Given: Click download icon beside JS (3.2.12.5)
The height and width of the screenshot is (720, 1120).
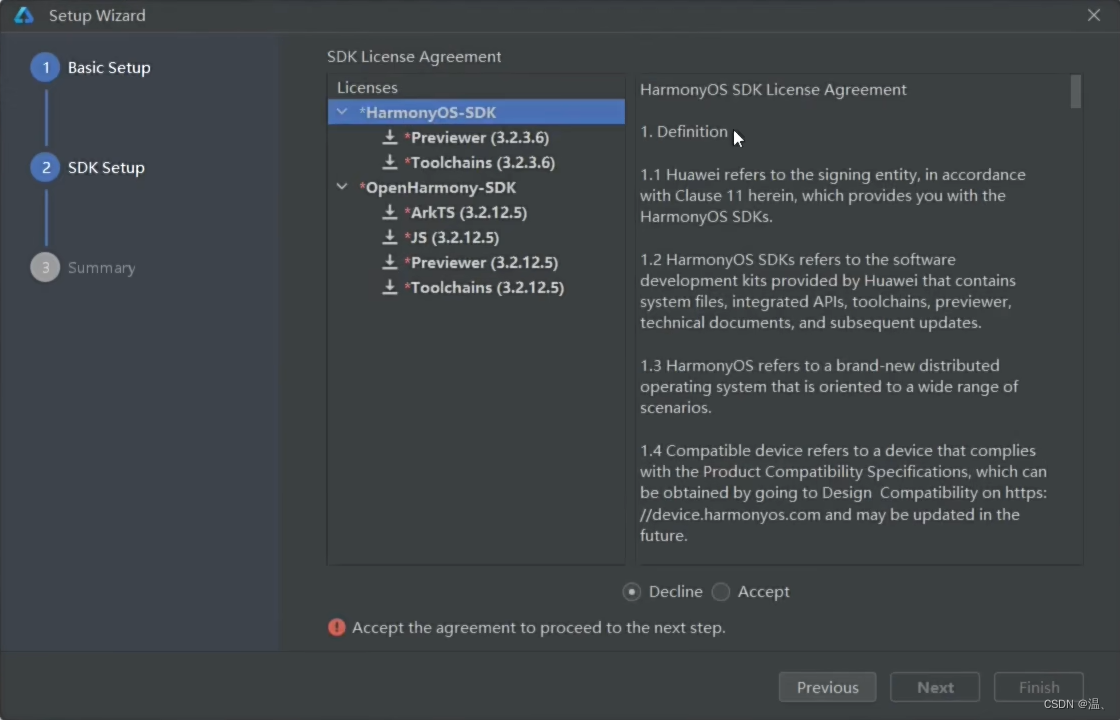Looking at the screenshot, I should pyautogui.click(x=389, y=237).
